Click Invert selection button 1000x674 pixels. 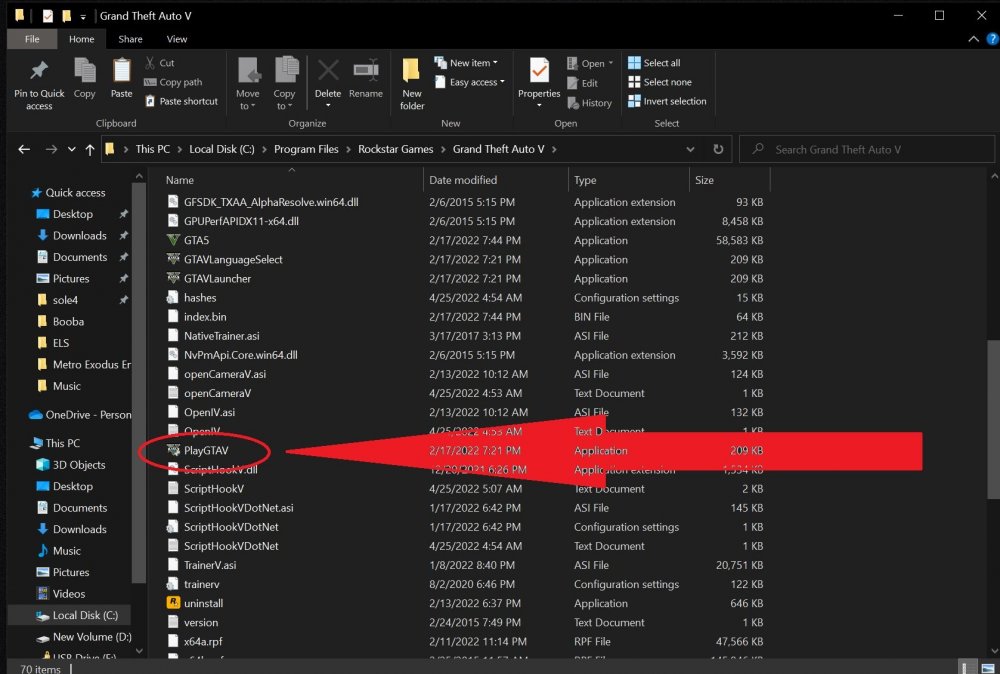coord(667,101)
